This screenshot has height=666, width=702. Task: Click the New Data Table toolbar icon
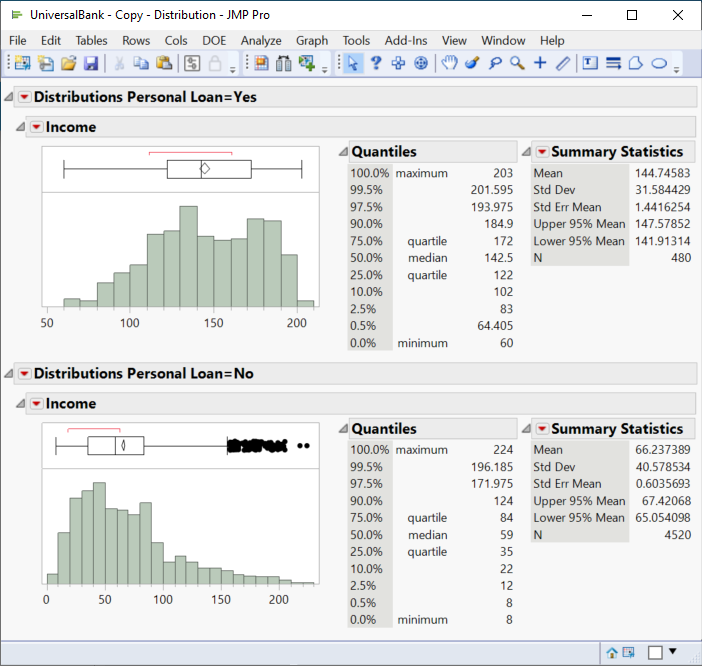22,63
